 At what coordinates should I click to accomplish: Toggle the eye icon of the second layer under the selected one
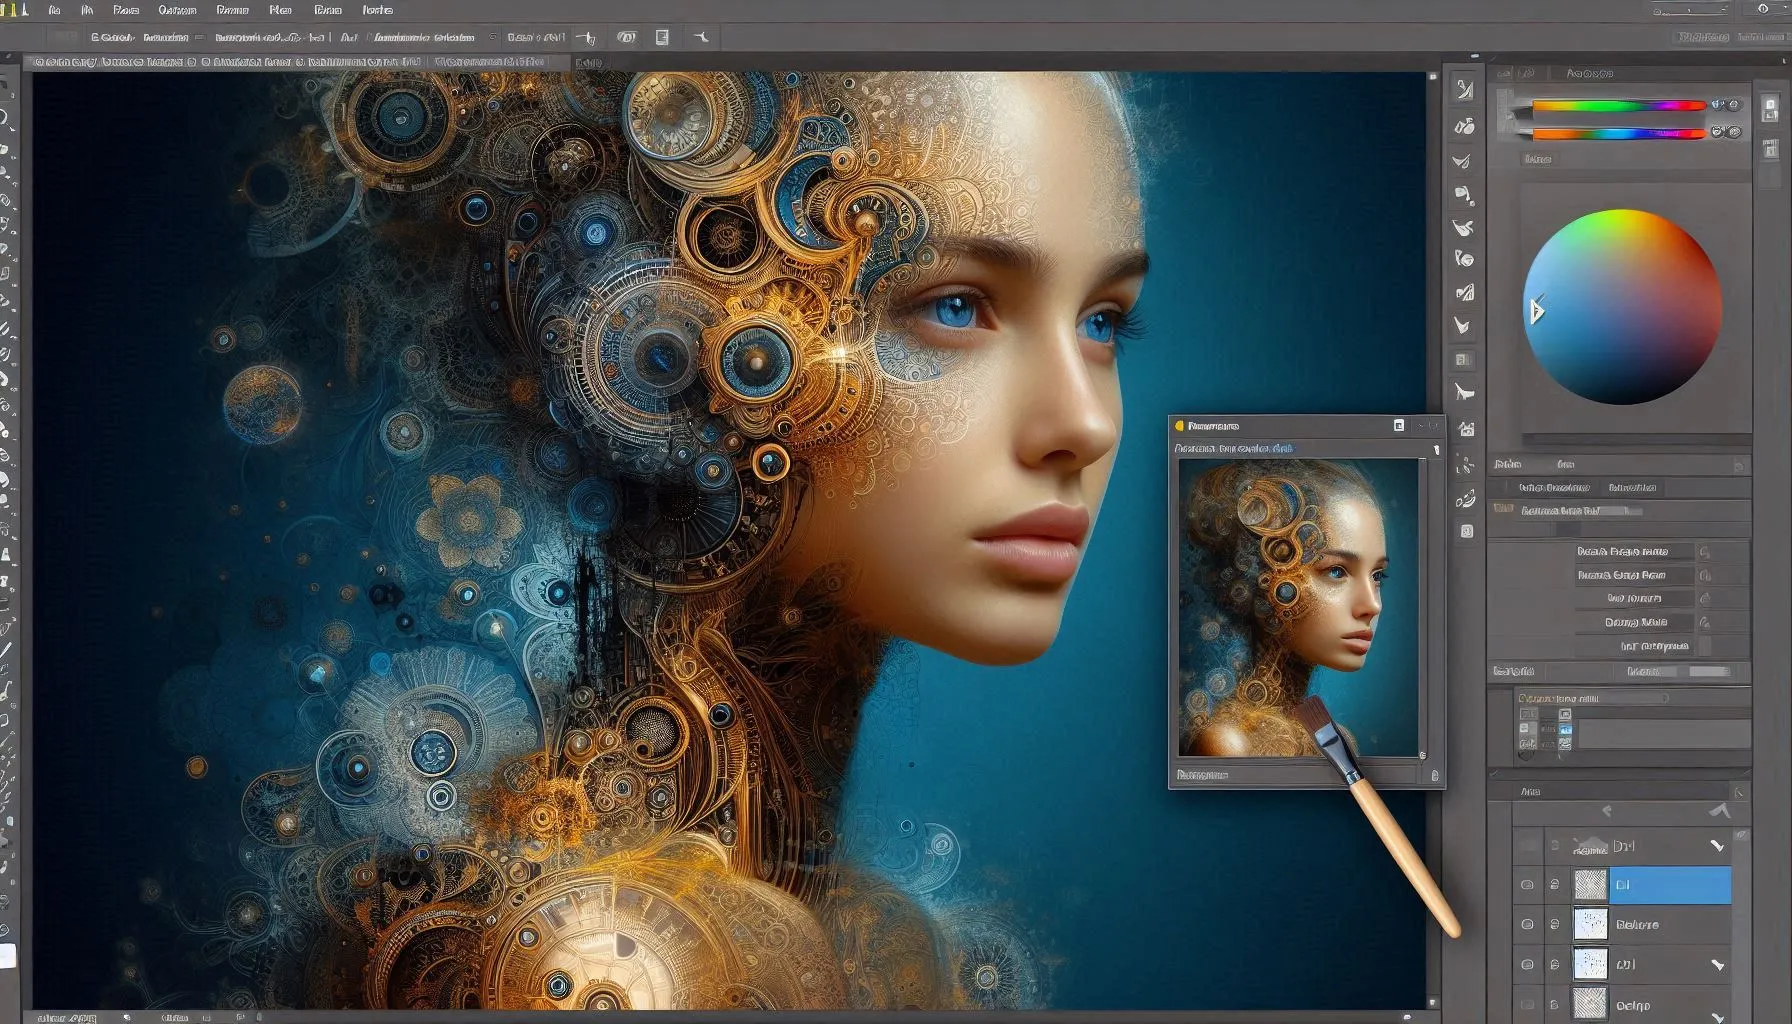click(1527, 965)
